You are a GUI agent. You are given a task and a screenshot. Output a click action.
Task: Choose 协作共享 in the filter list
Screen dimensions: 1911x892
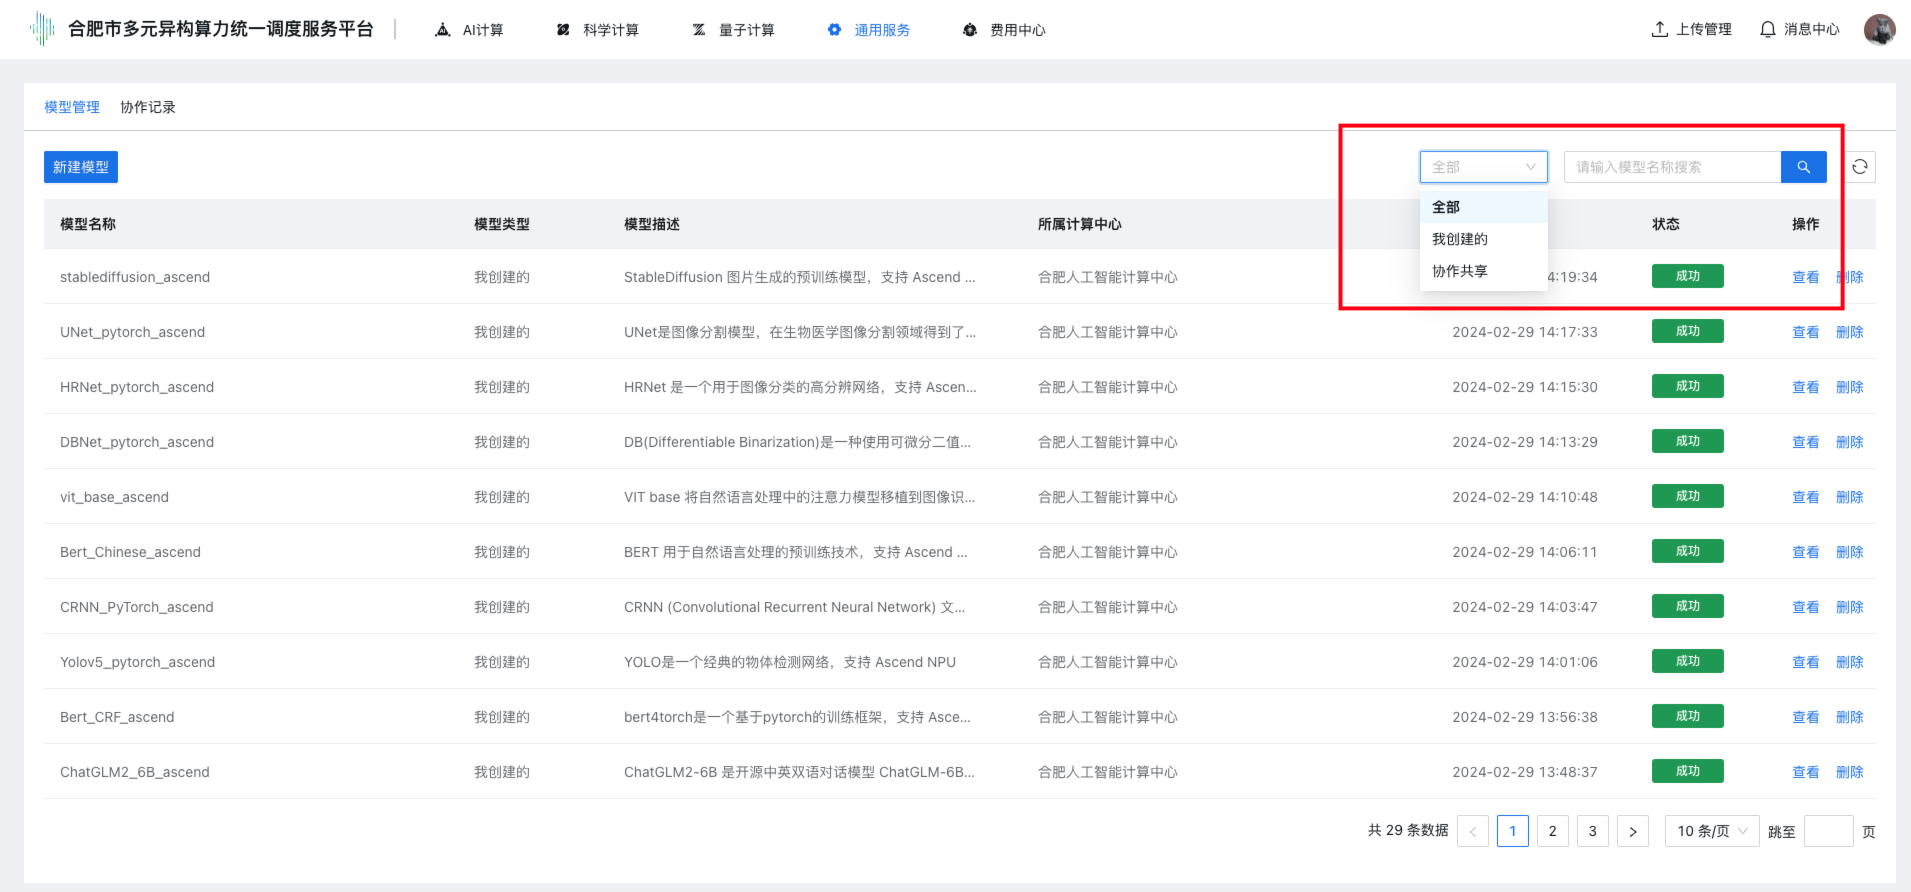pos(1460,271)
